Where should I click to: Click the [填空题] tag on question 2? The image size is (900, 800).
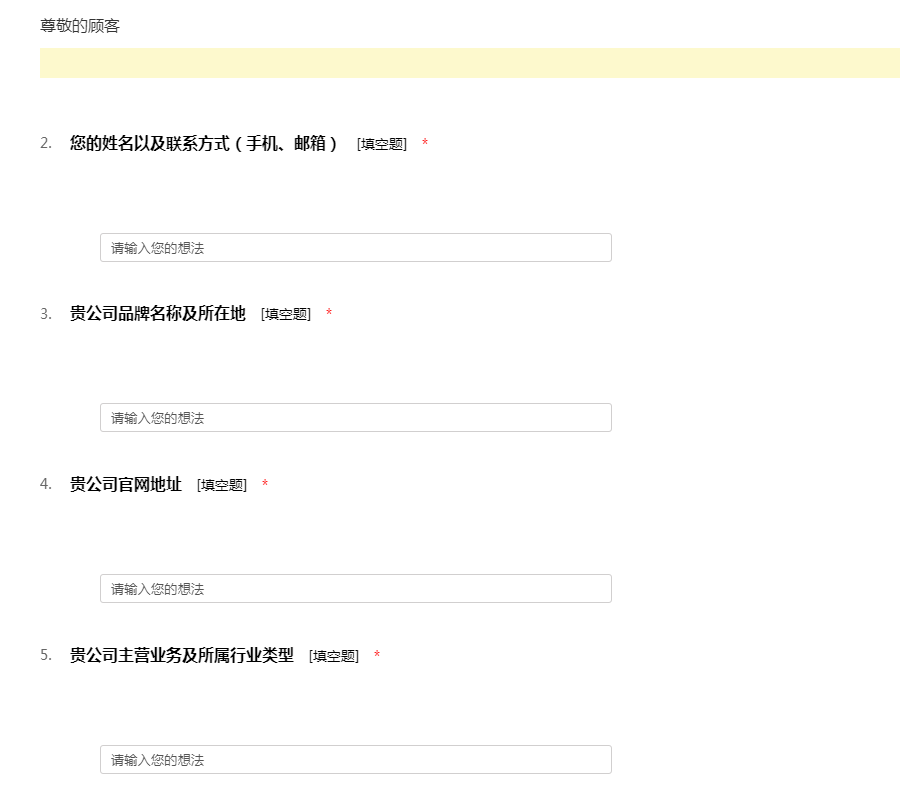[x=381, y=144]
